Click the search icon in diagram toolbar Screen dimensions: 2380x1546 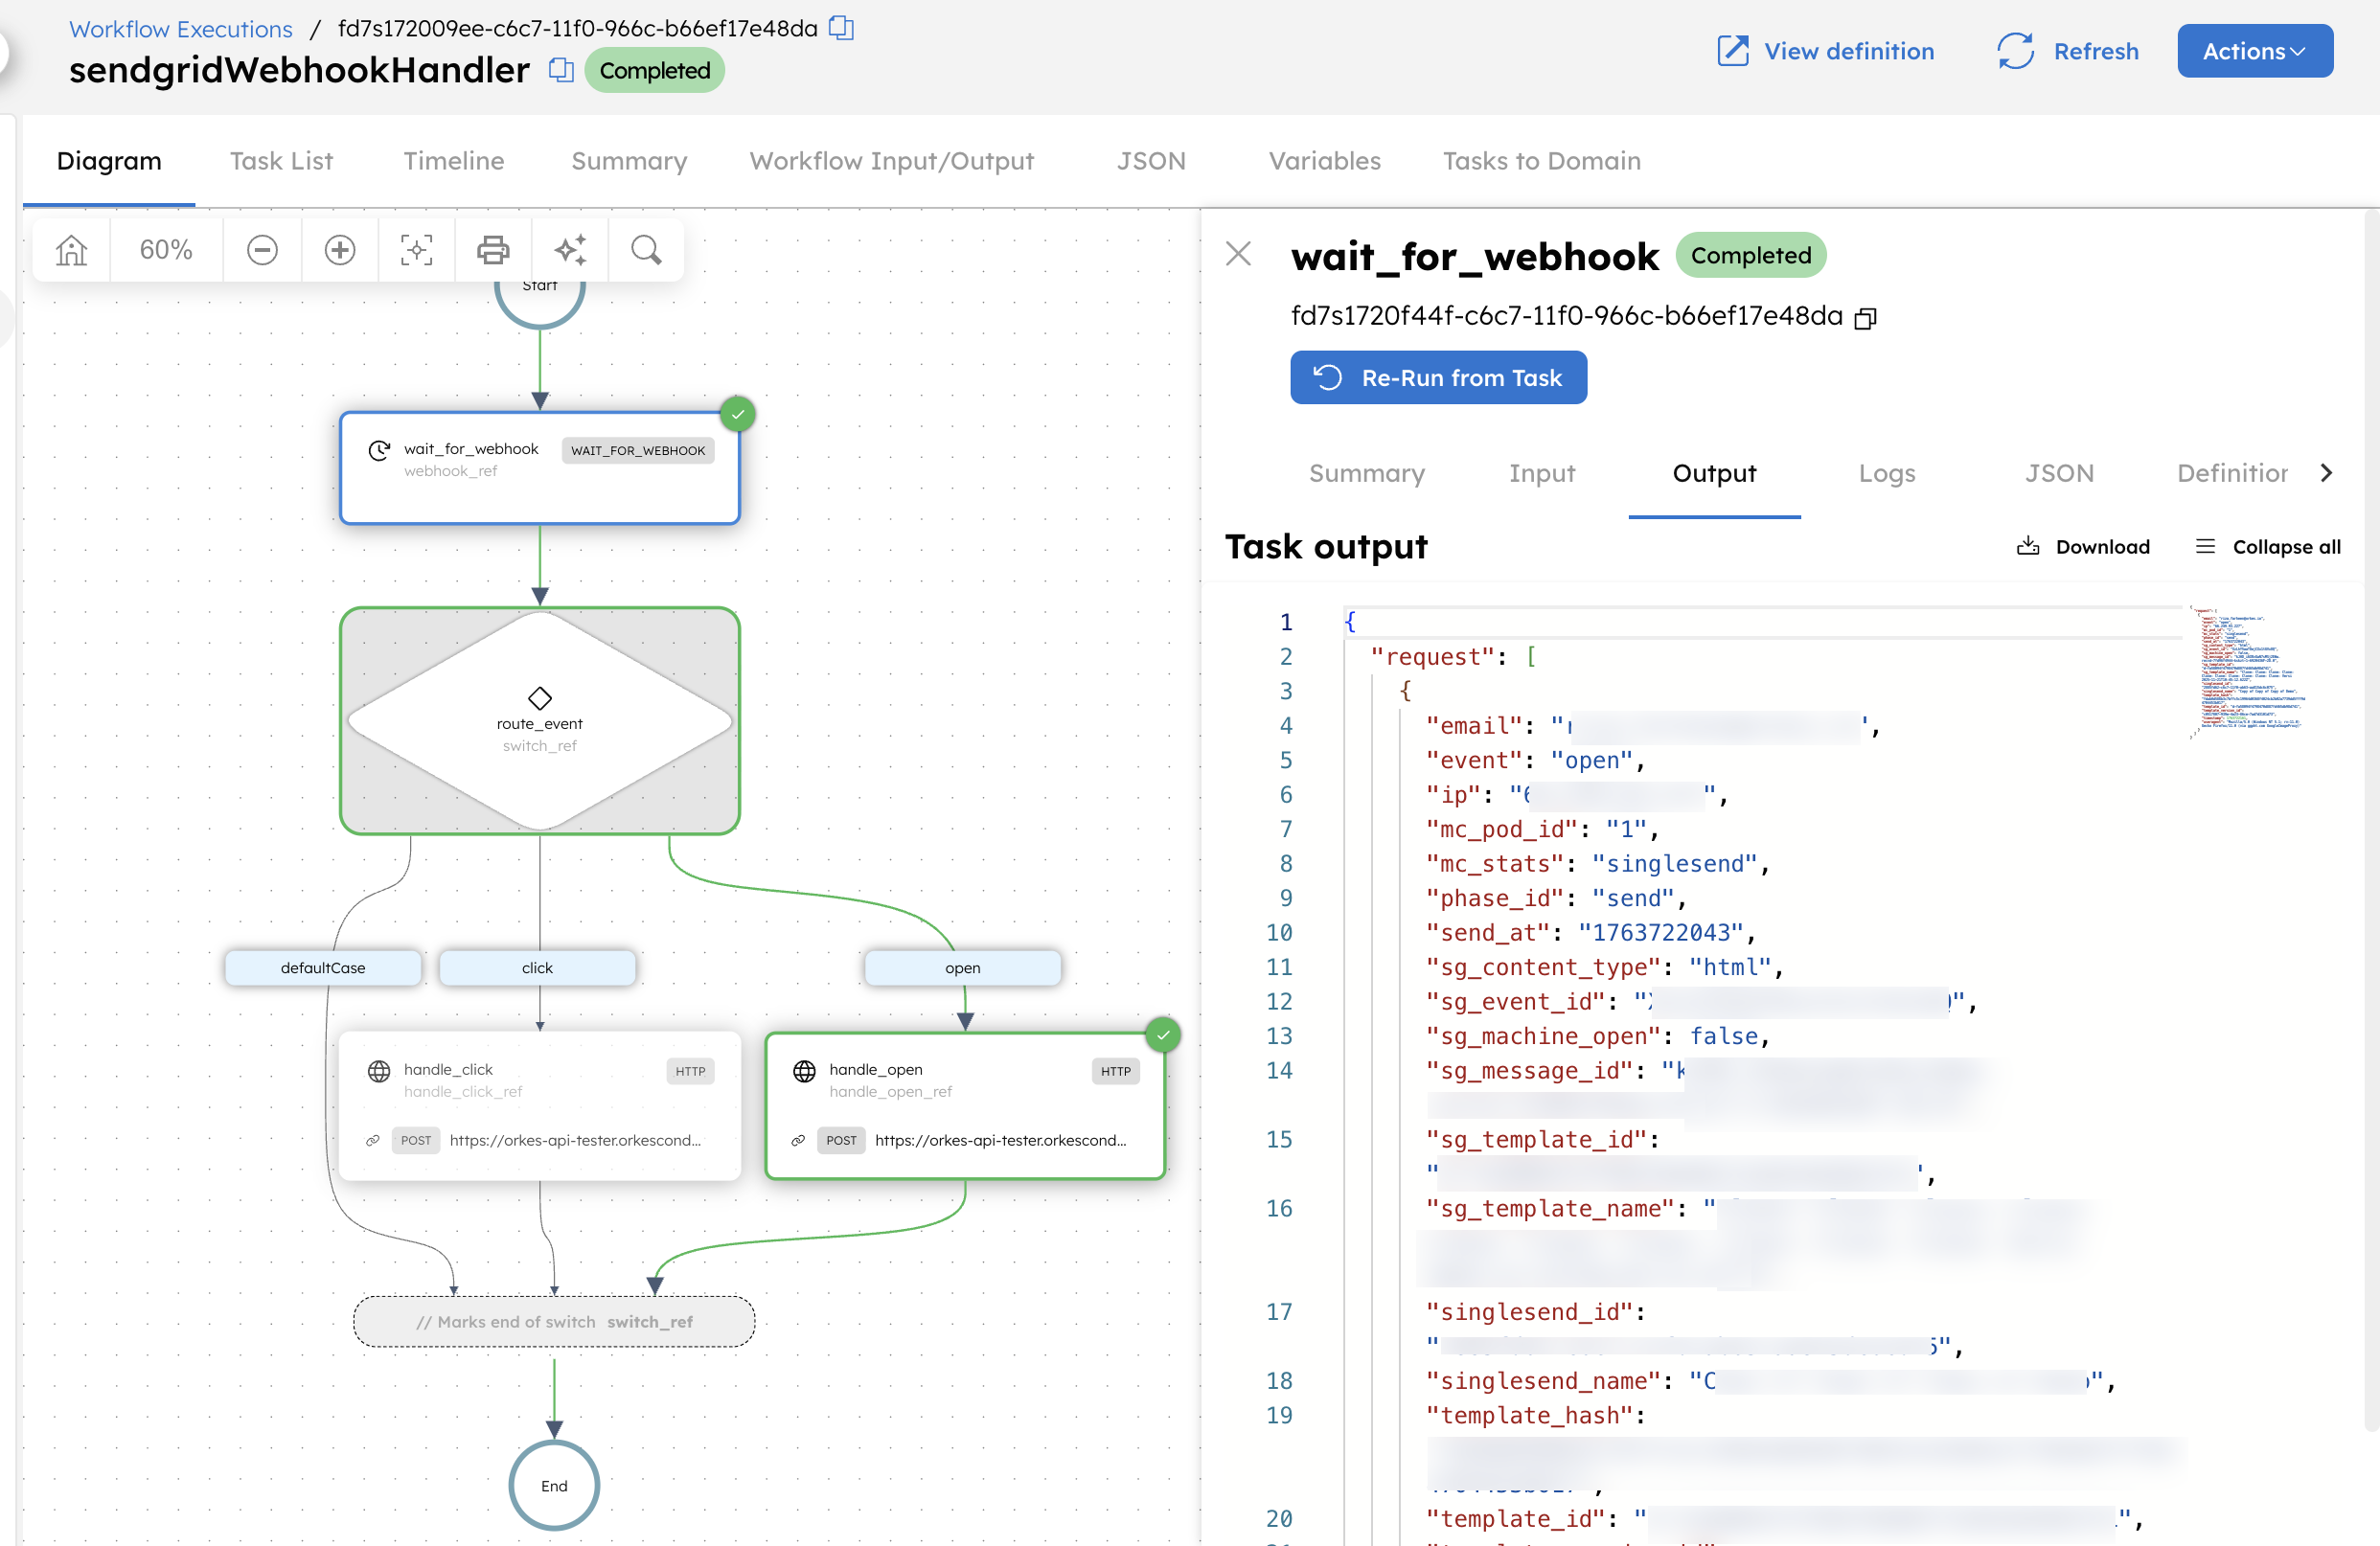point(645,250)
